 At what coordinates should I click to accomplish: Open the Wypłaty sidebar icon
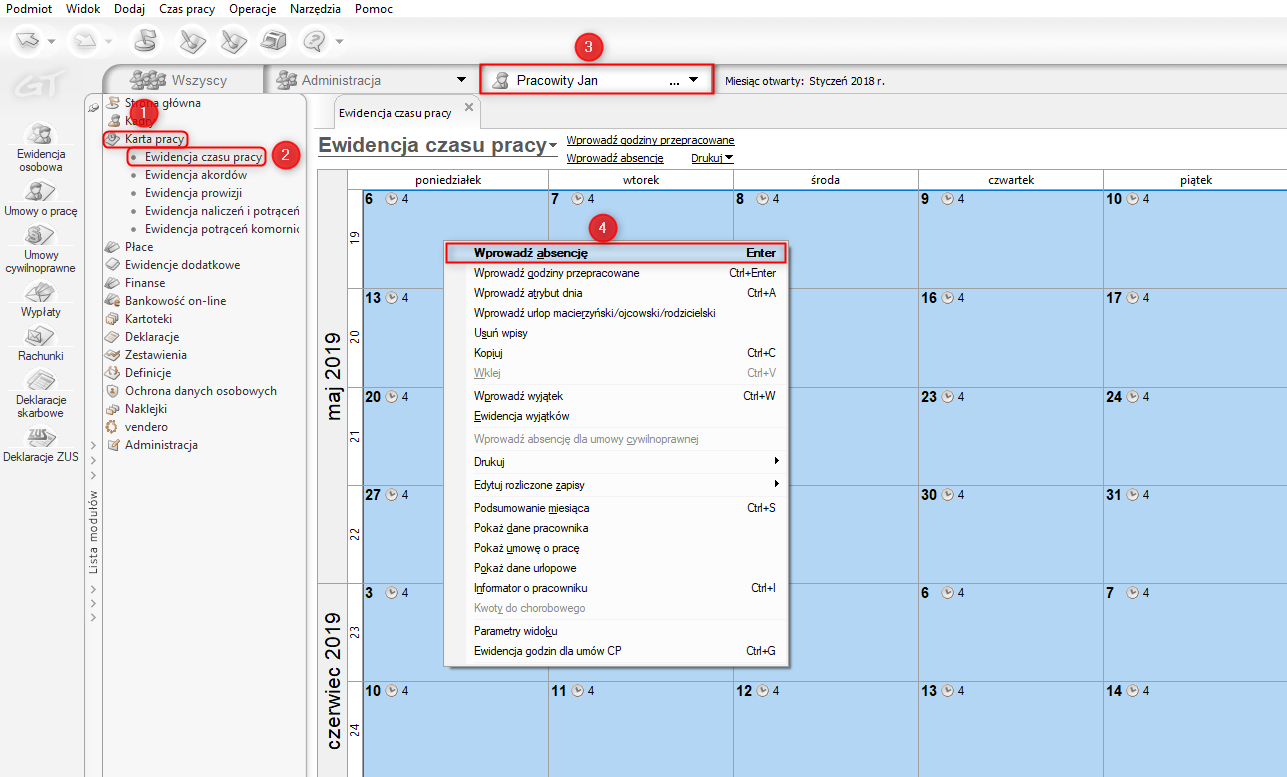[x=41, y=293]
